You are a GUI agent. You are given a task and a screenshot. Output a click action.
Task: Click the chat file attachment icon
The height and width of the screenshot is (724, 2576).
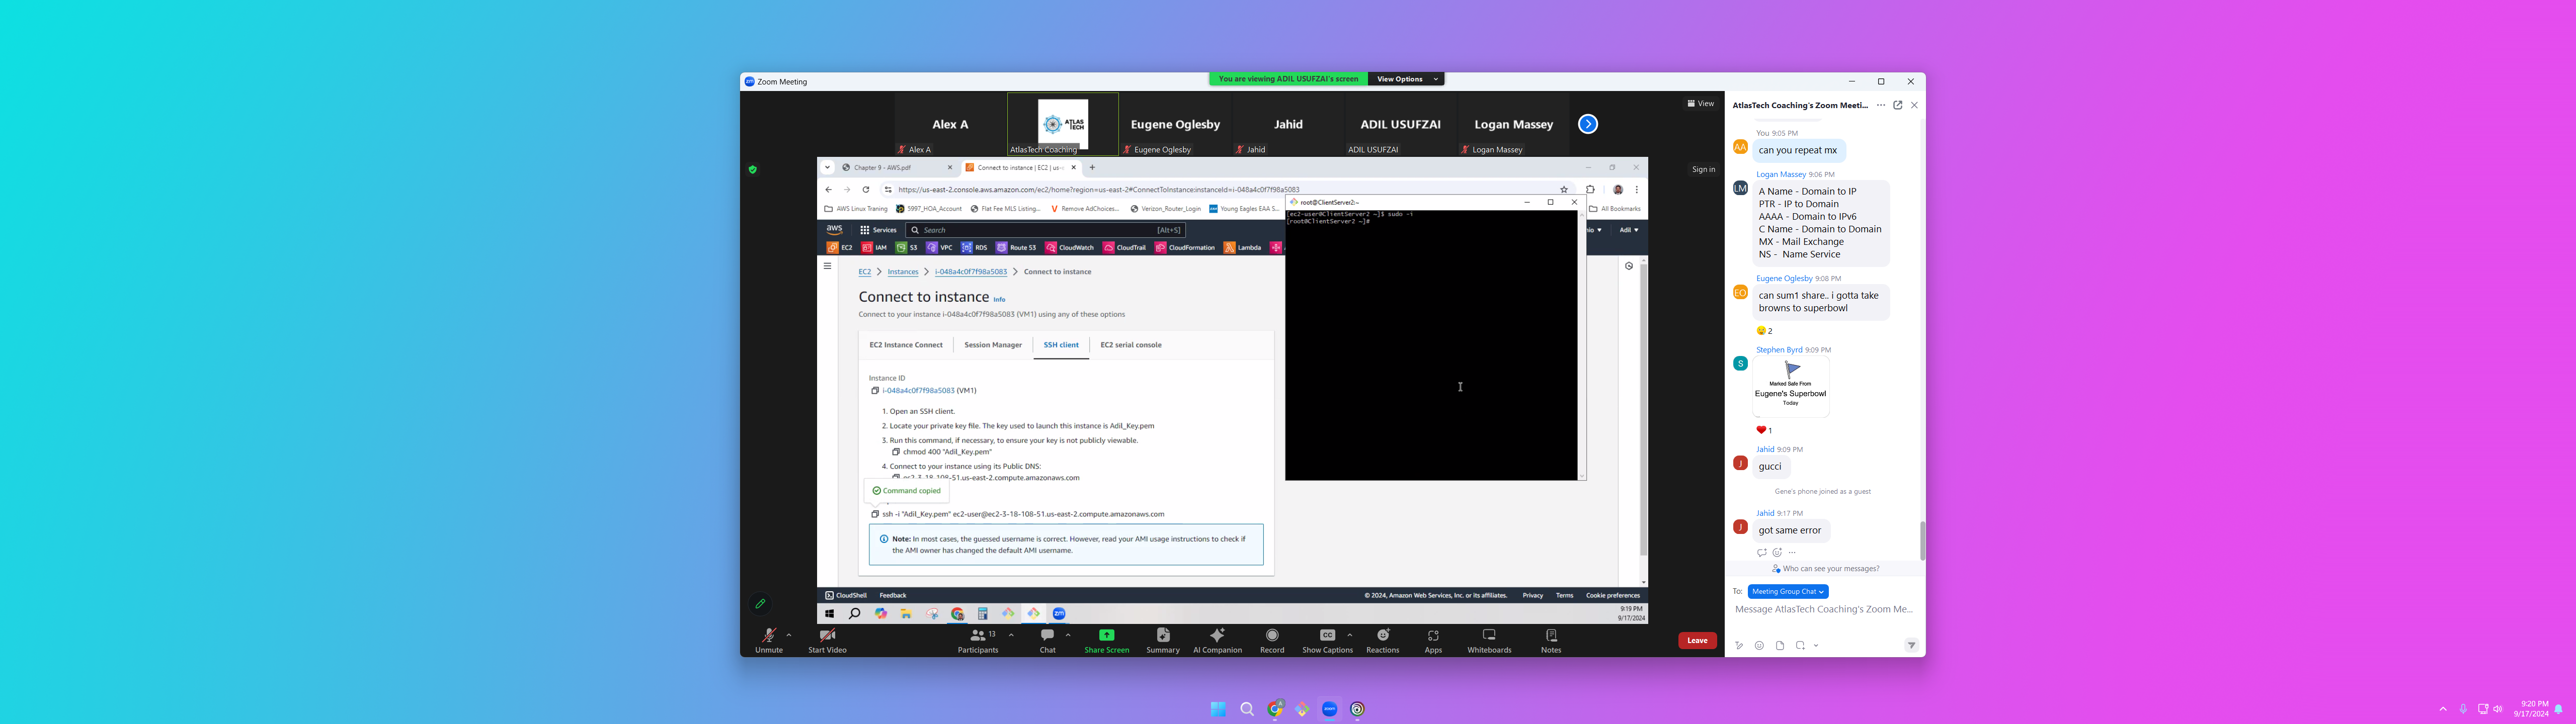click(1779, 646)
